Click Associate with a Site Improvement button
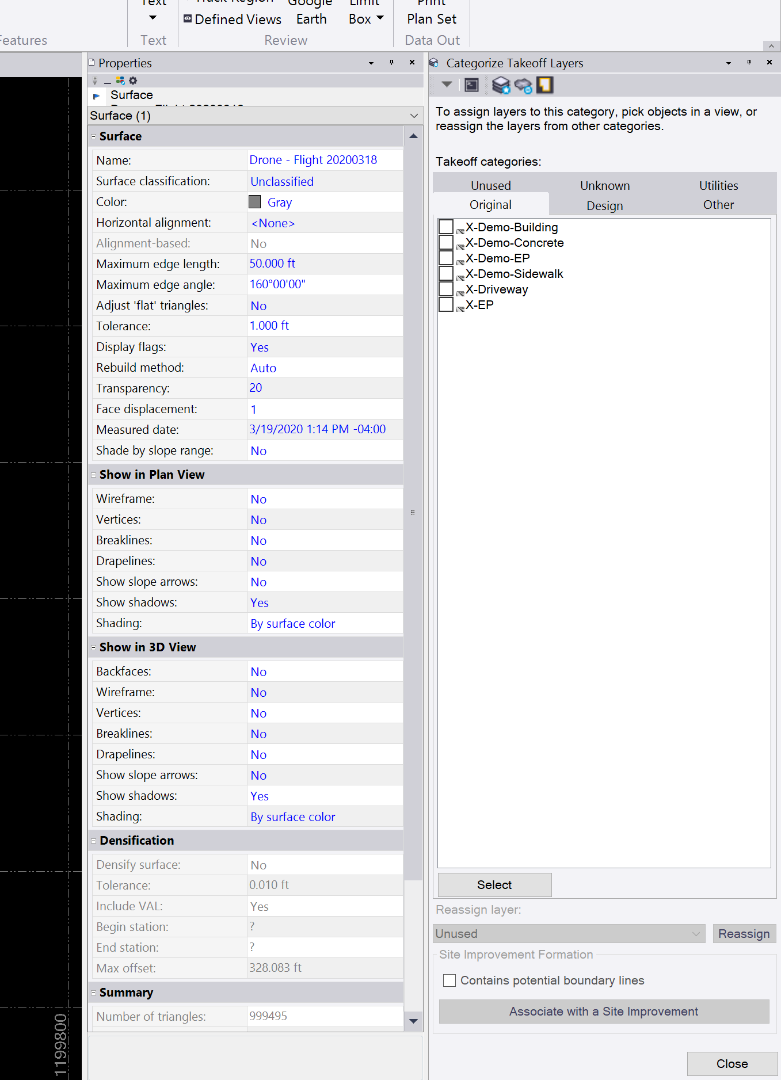781x1080 pixels. point(604,1011)
